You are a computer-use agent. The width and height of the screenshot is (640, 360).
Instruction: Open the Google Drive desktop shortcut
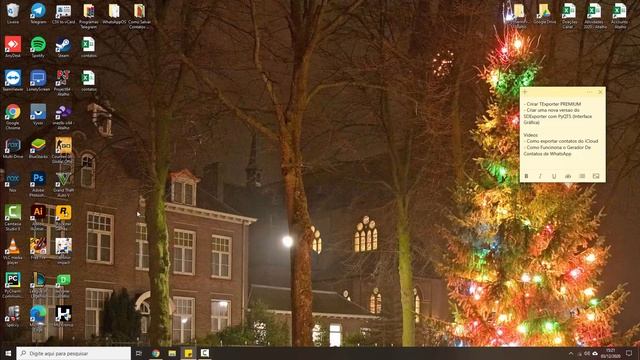click(544, 13)
